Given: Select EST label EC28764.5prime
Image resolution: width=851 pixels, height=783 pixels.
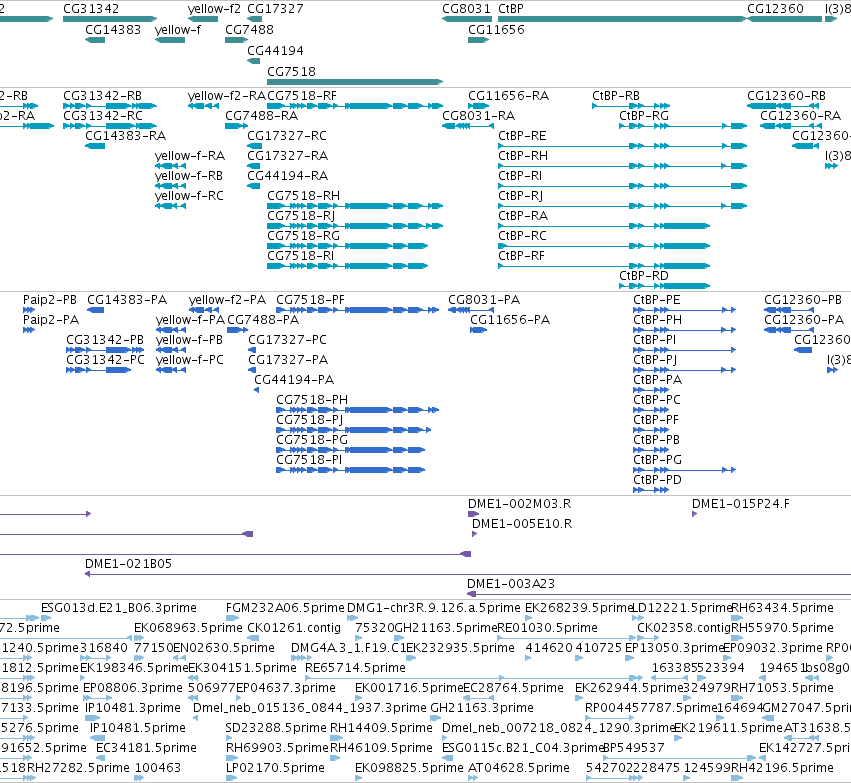Looking at the screenshot, I should 513,687.
